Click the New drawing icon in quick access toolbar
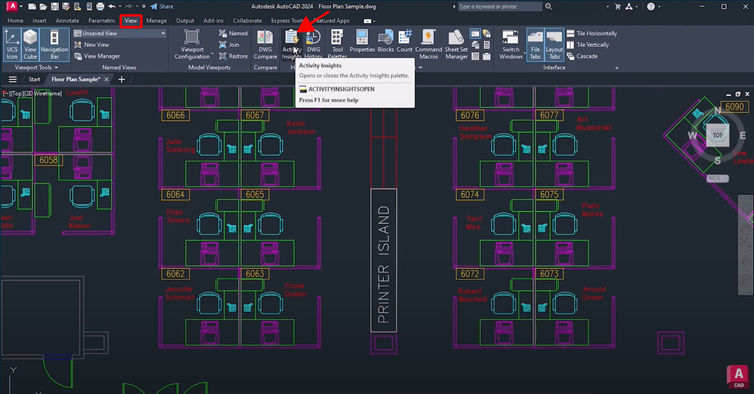Image resolution: width=754 pixels, height=394 pixels. [32, 7]
